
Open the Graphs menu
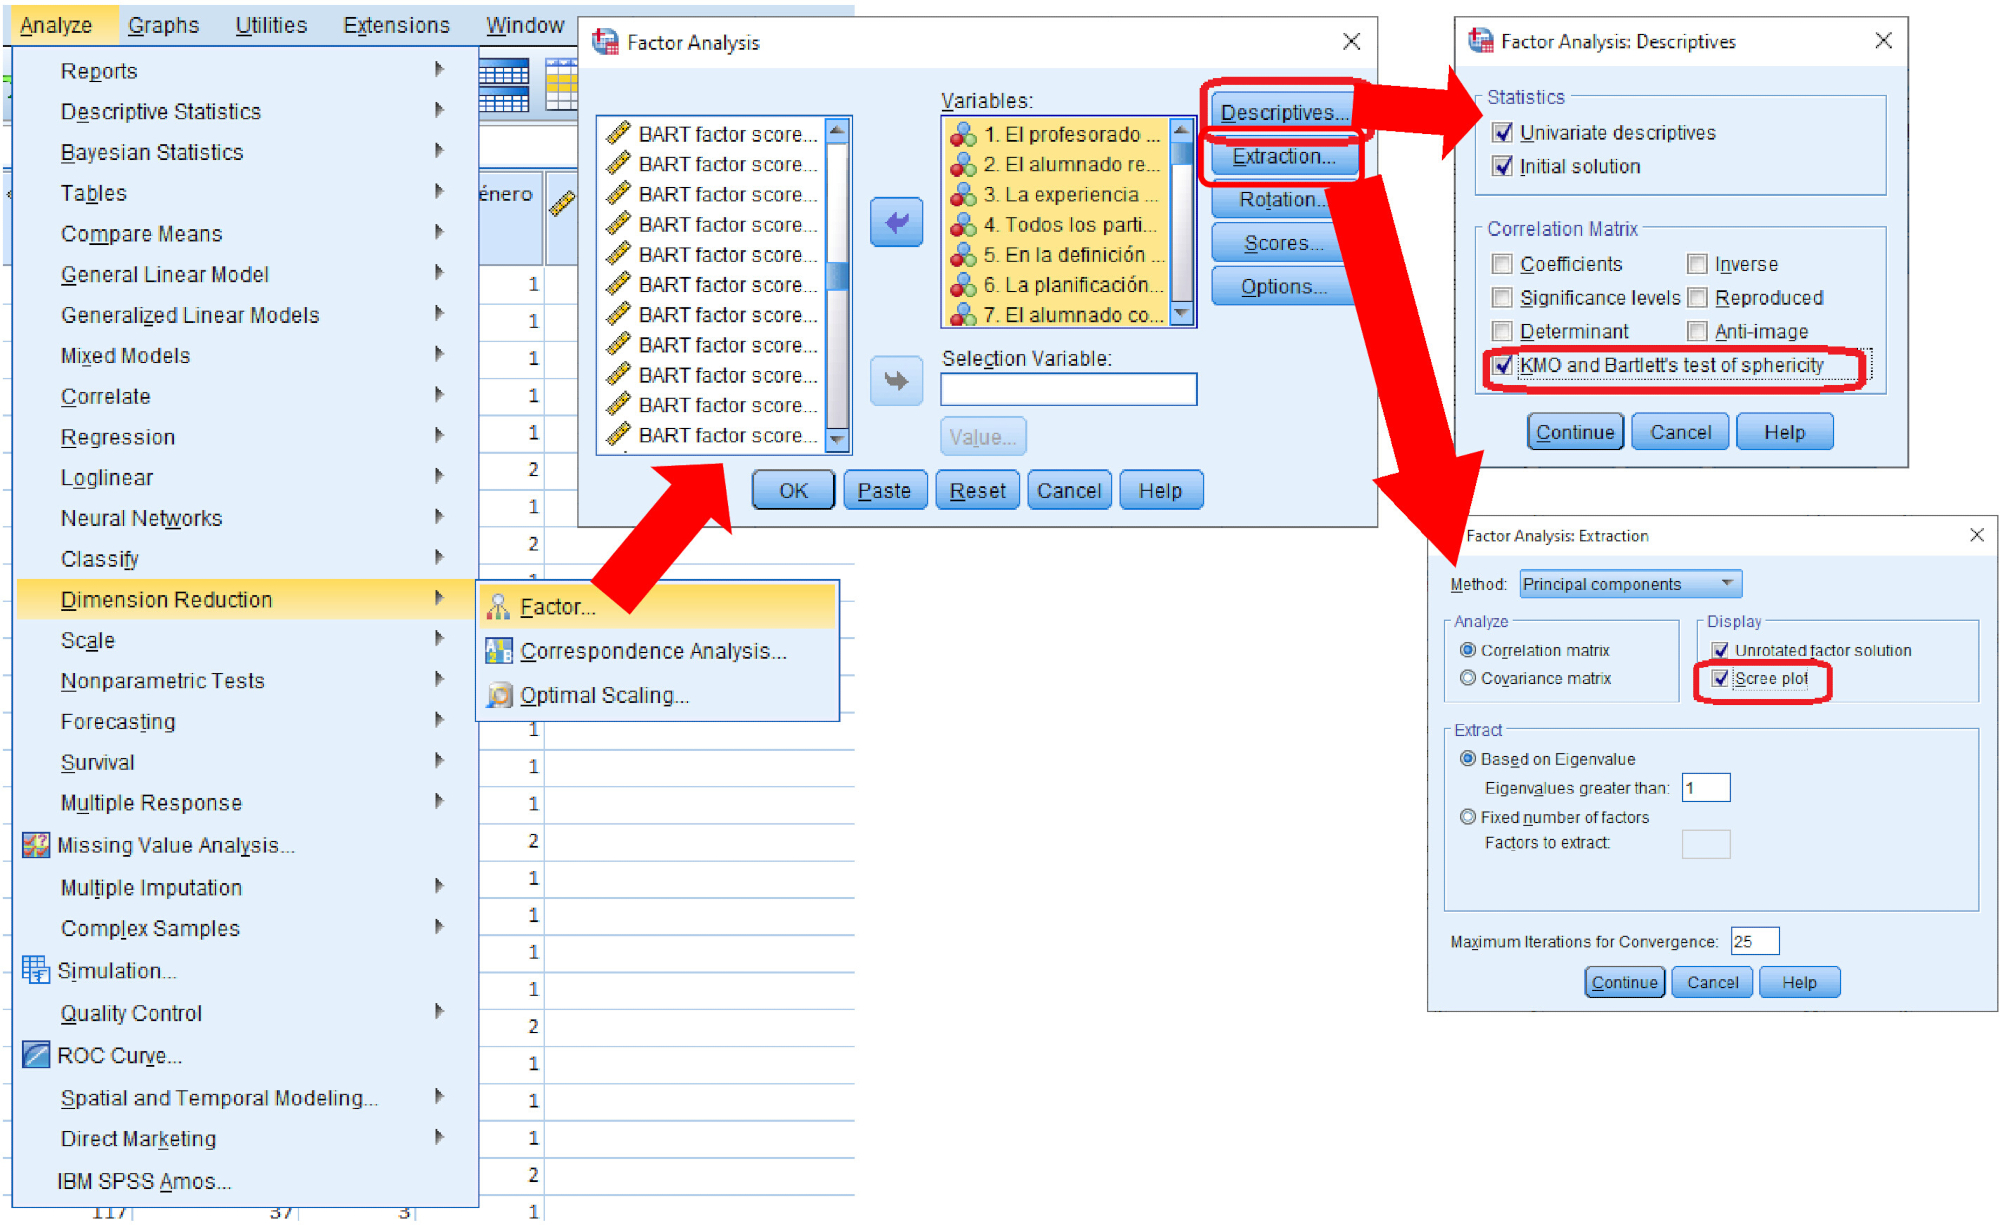(x=163, y=25)
